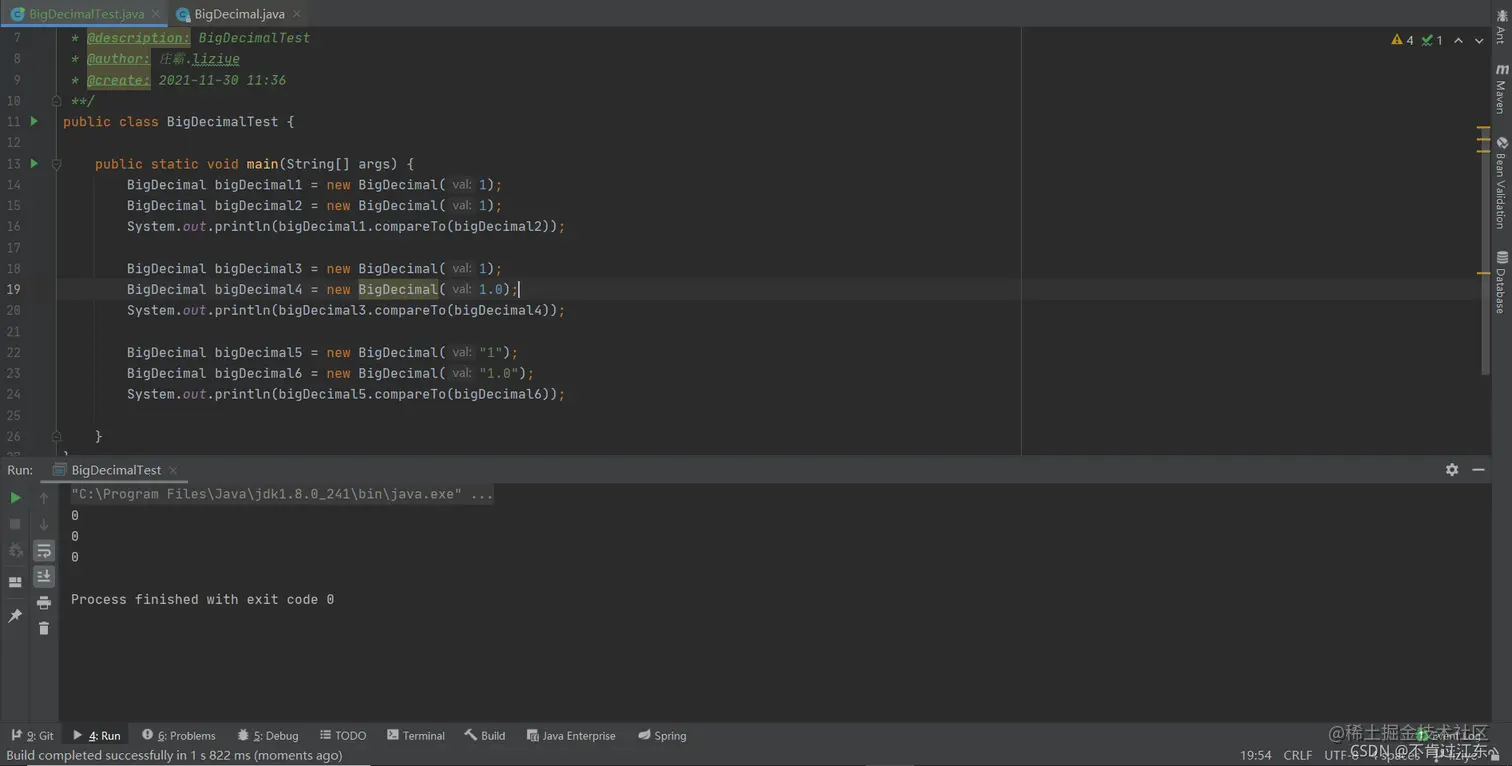Screen dimensions: 1512x766
Task: Click the stop process square icon
Action: pos(15,523)
